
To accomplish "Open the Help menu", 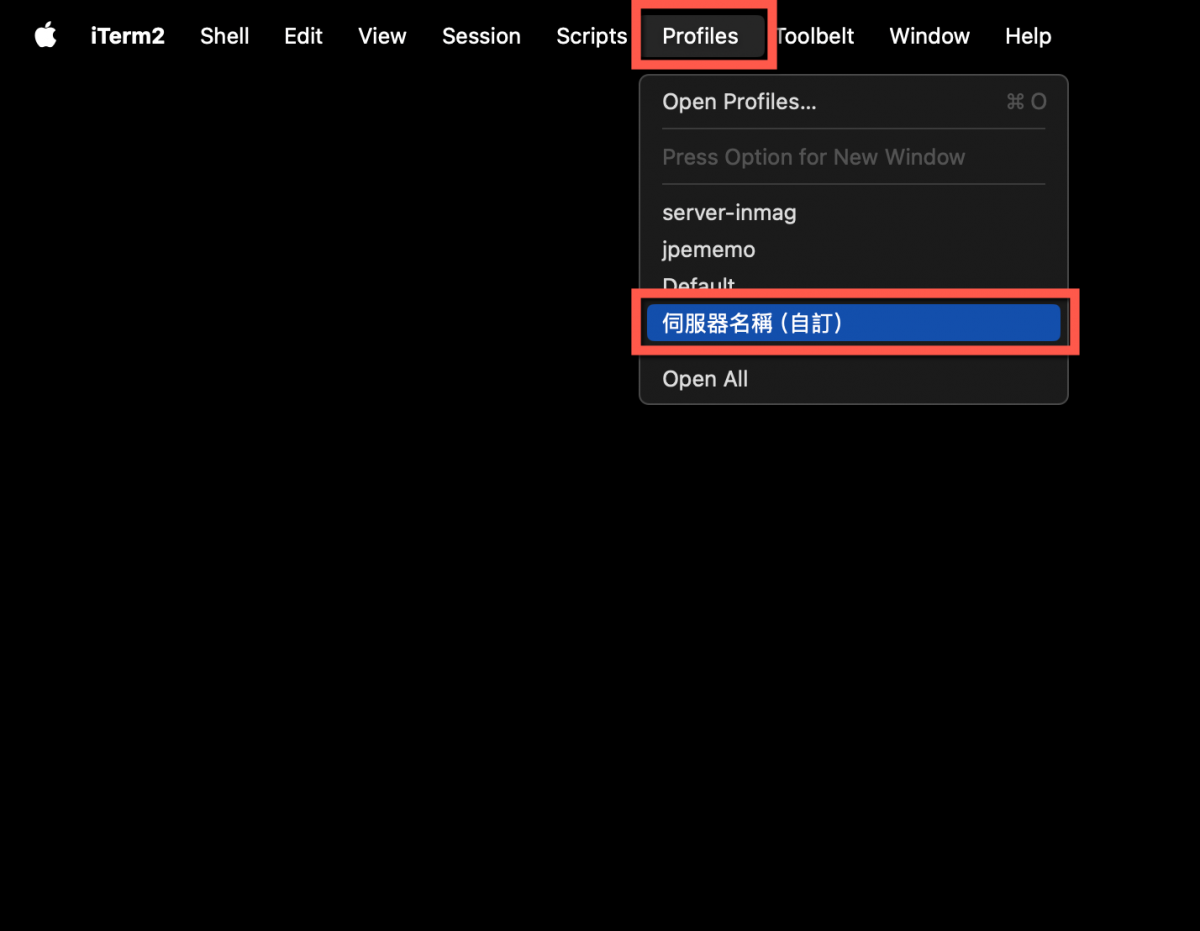I will coord(1028,36).
